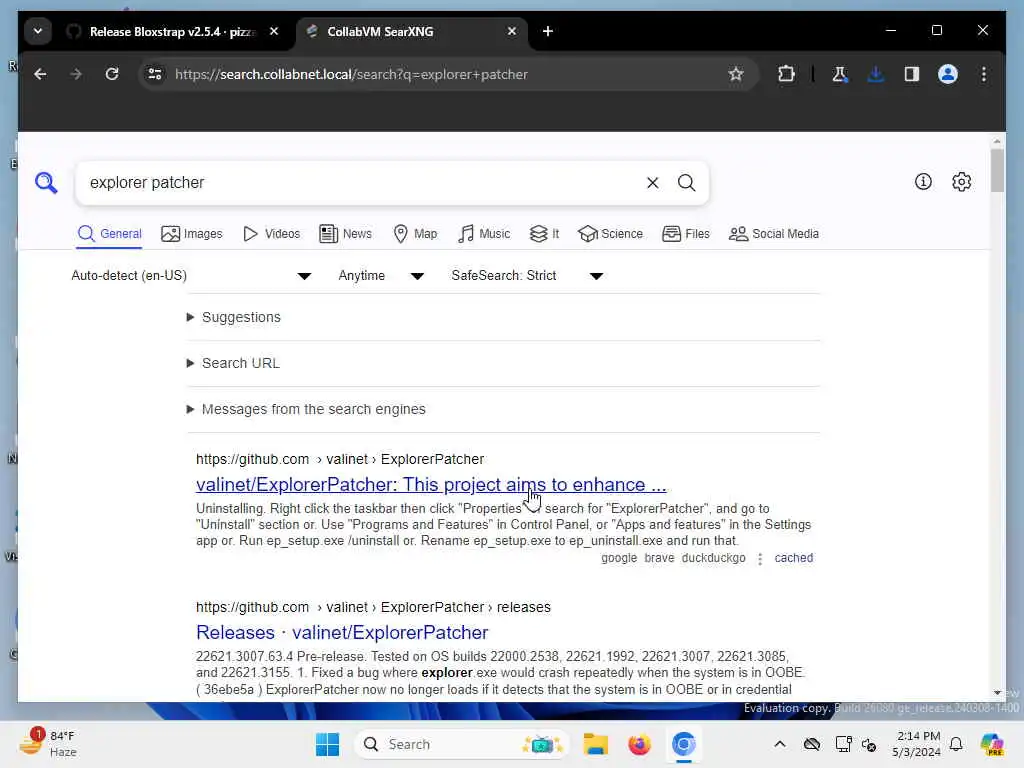
Task: Open Chrome Labs flask icon
Action: click(840, 74)
